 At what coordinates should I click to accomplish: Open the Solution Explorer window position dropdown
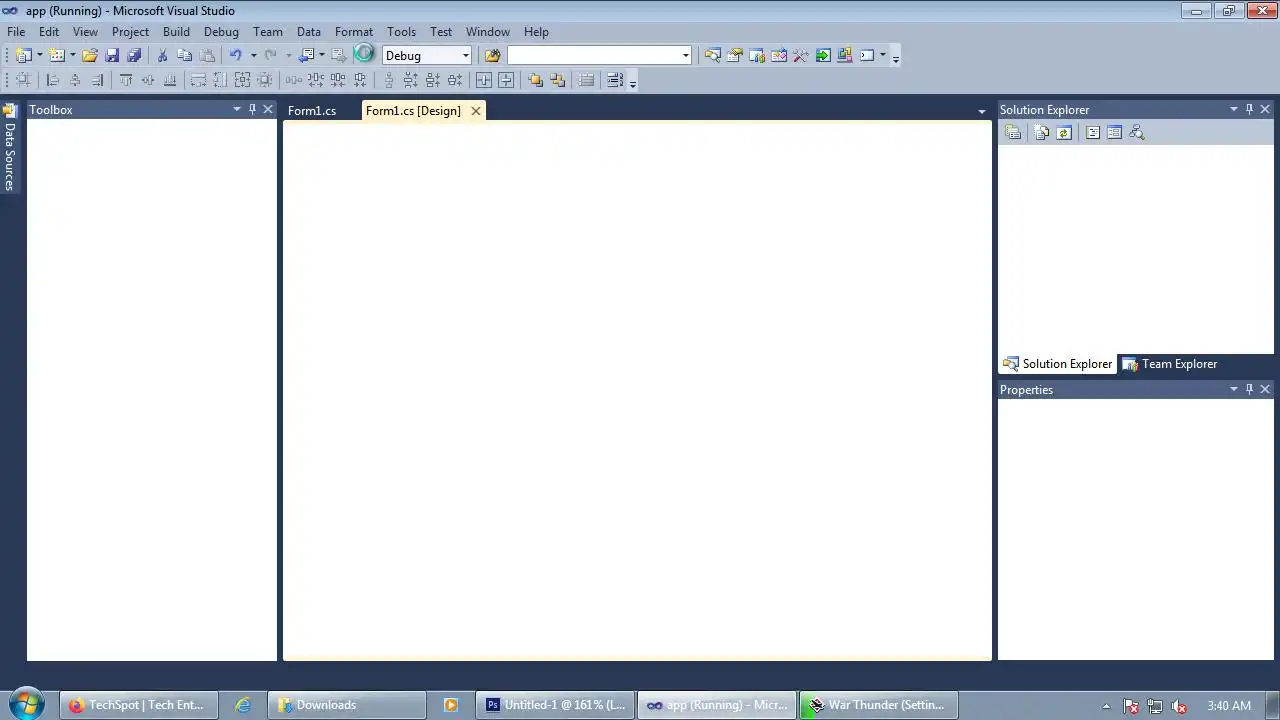coord(1234,110)
